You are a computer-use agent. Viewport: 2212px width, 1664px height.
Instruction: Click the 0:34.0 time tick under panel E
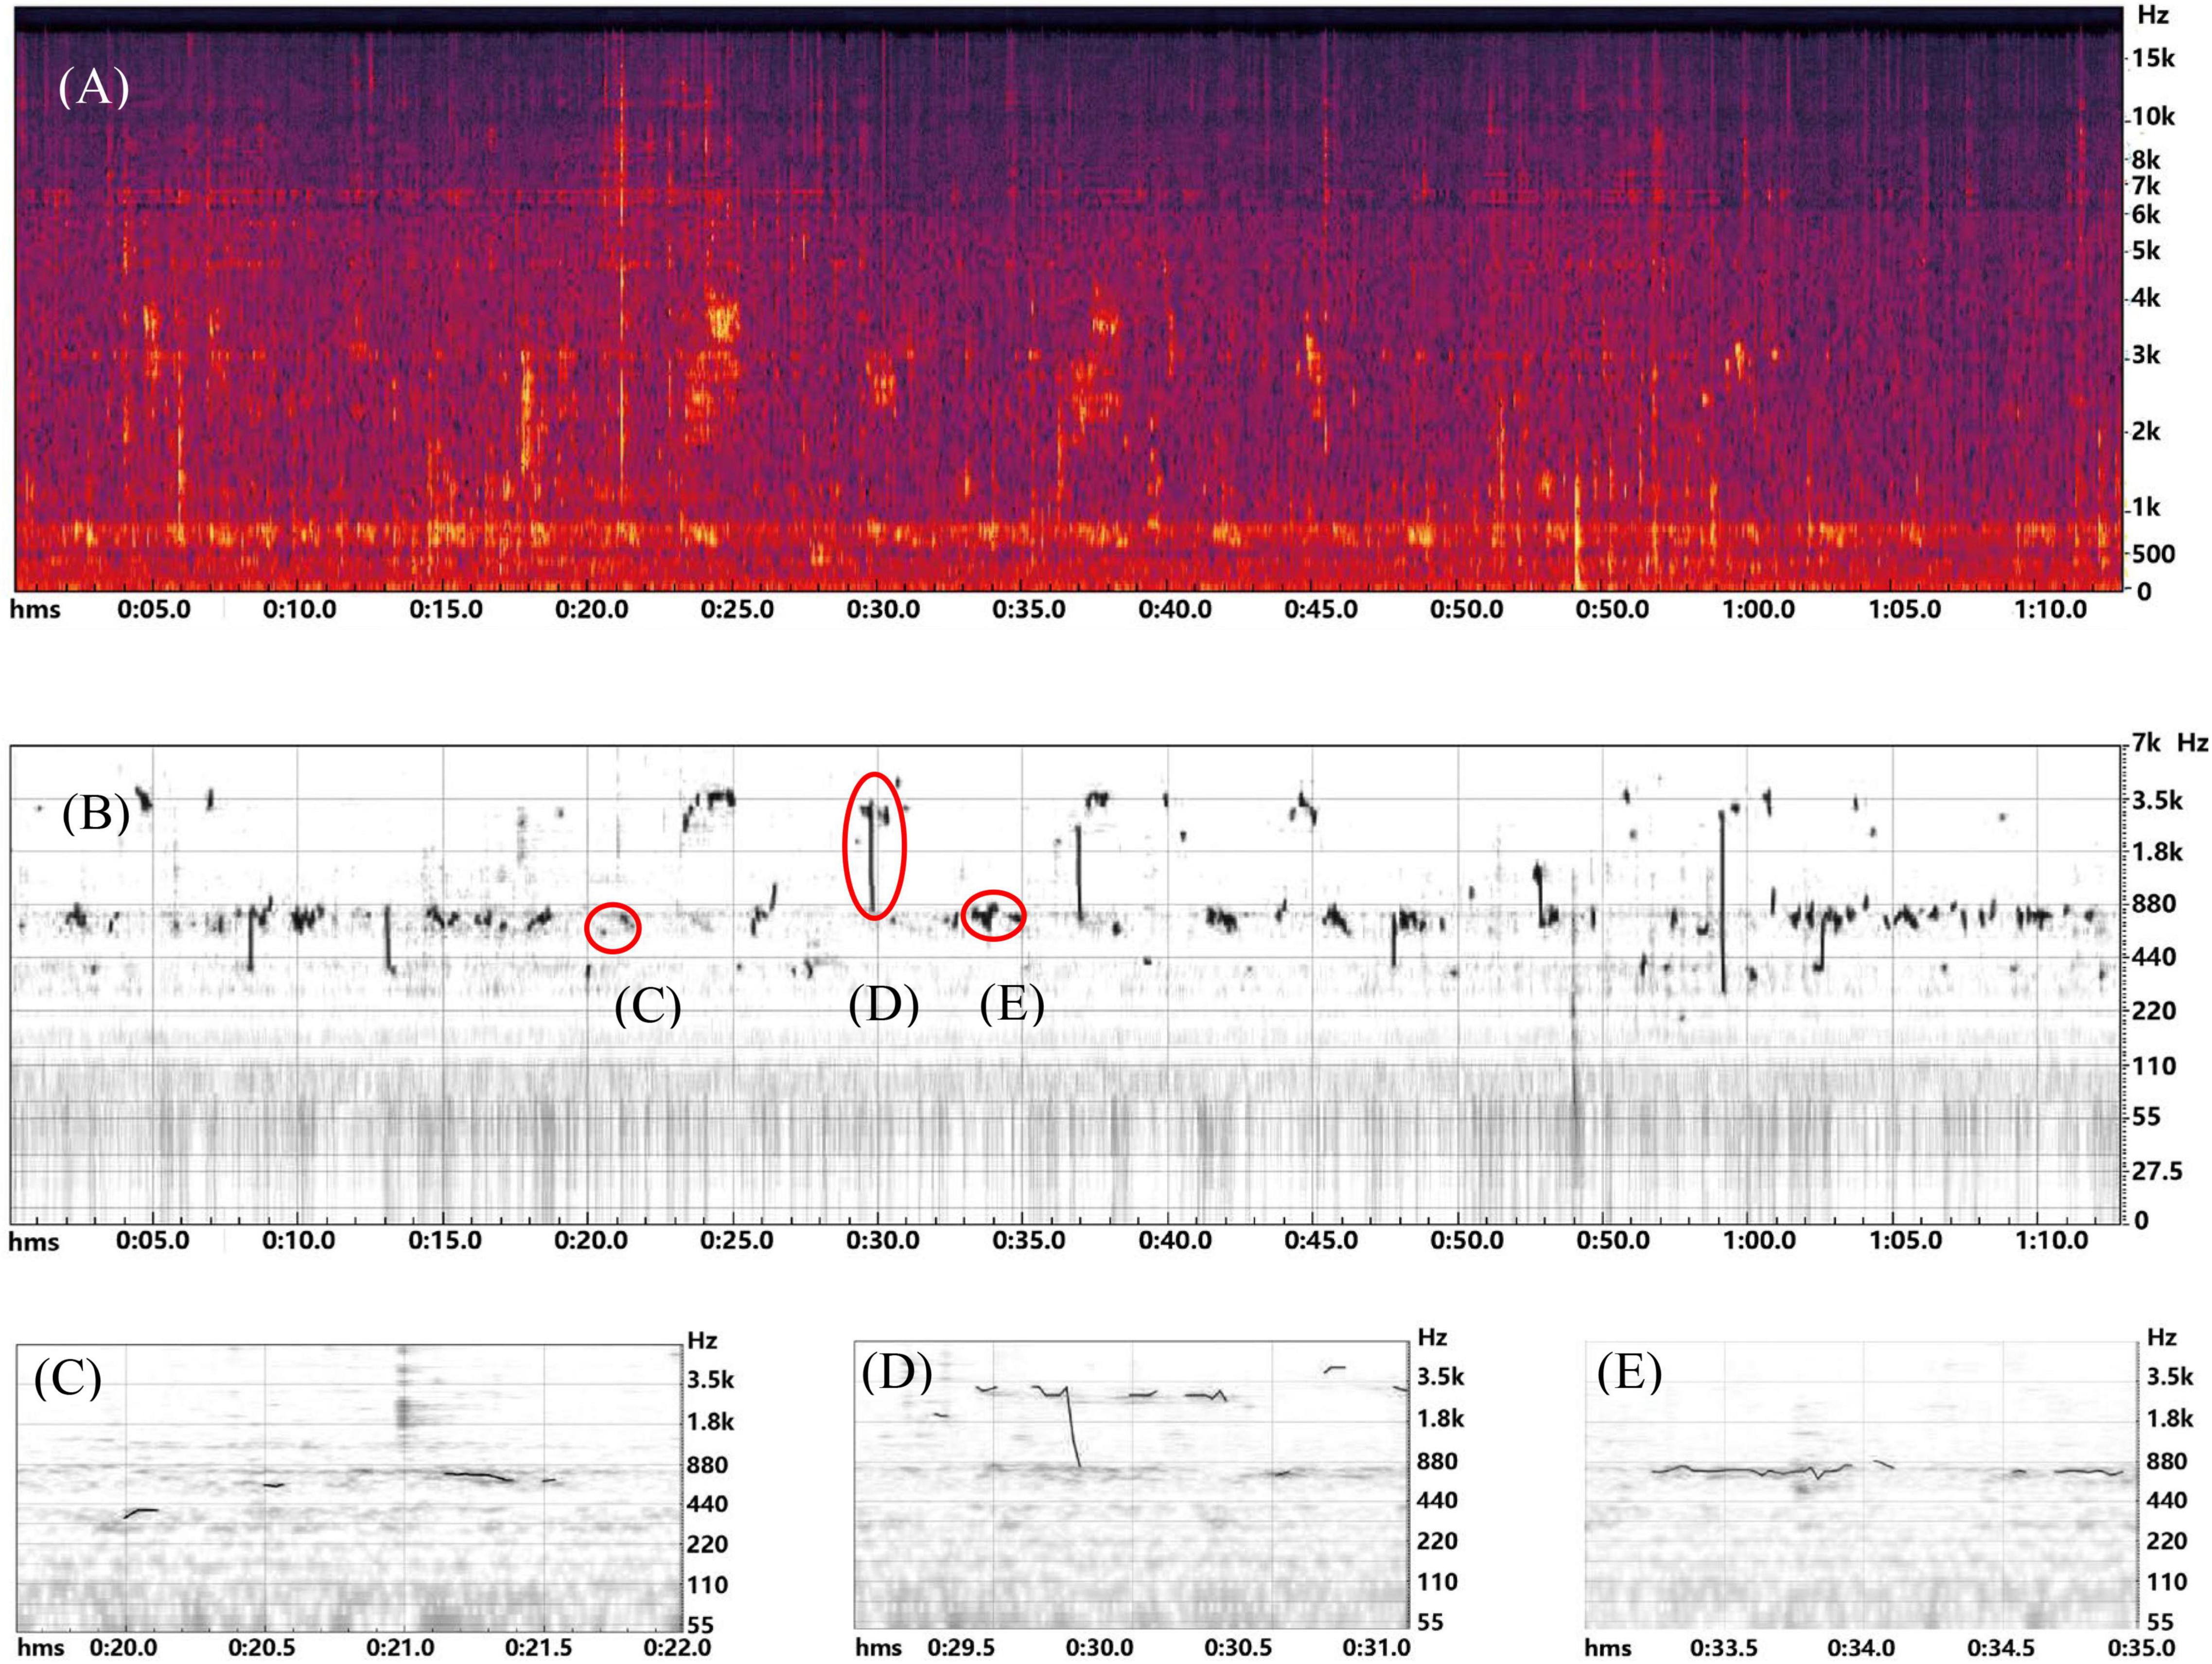pos(1862,1648)
